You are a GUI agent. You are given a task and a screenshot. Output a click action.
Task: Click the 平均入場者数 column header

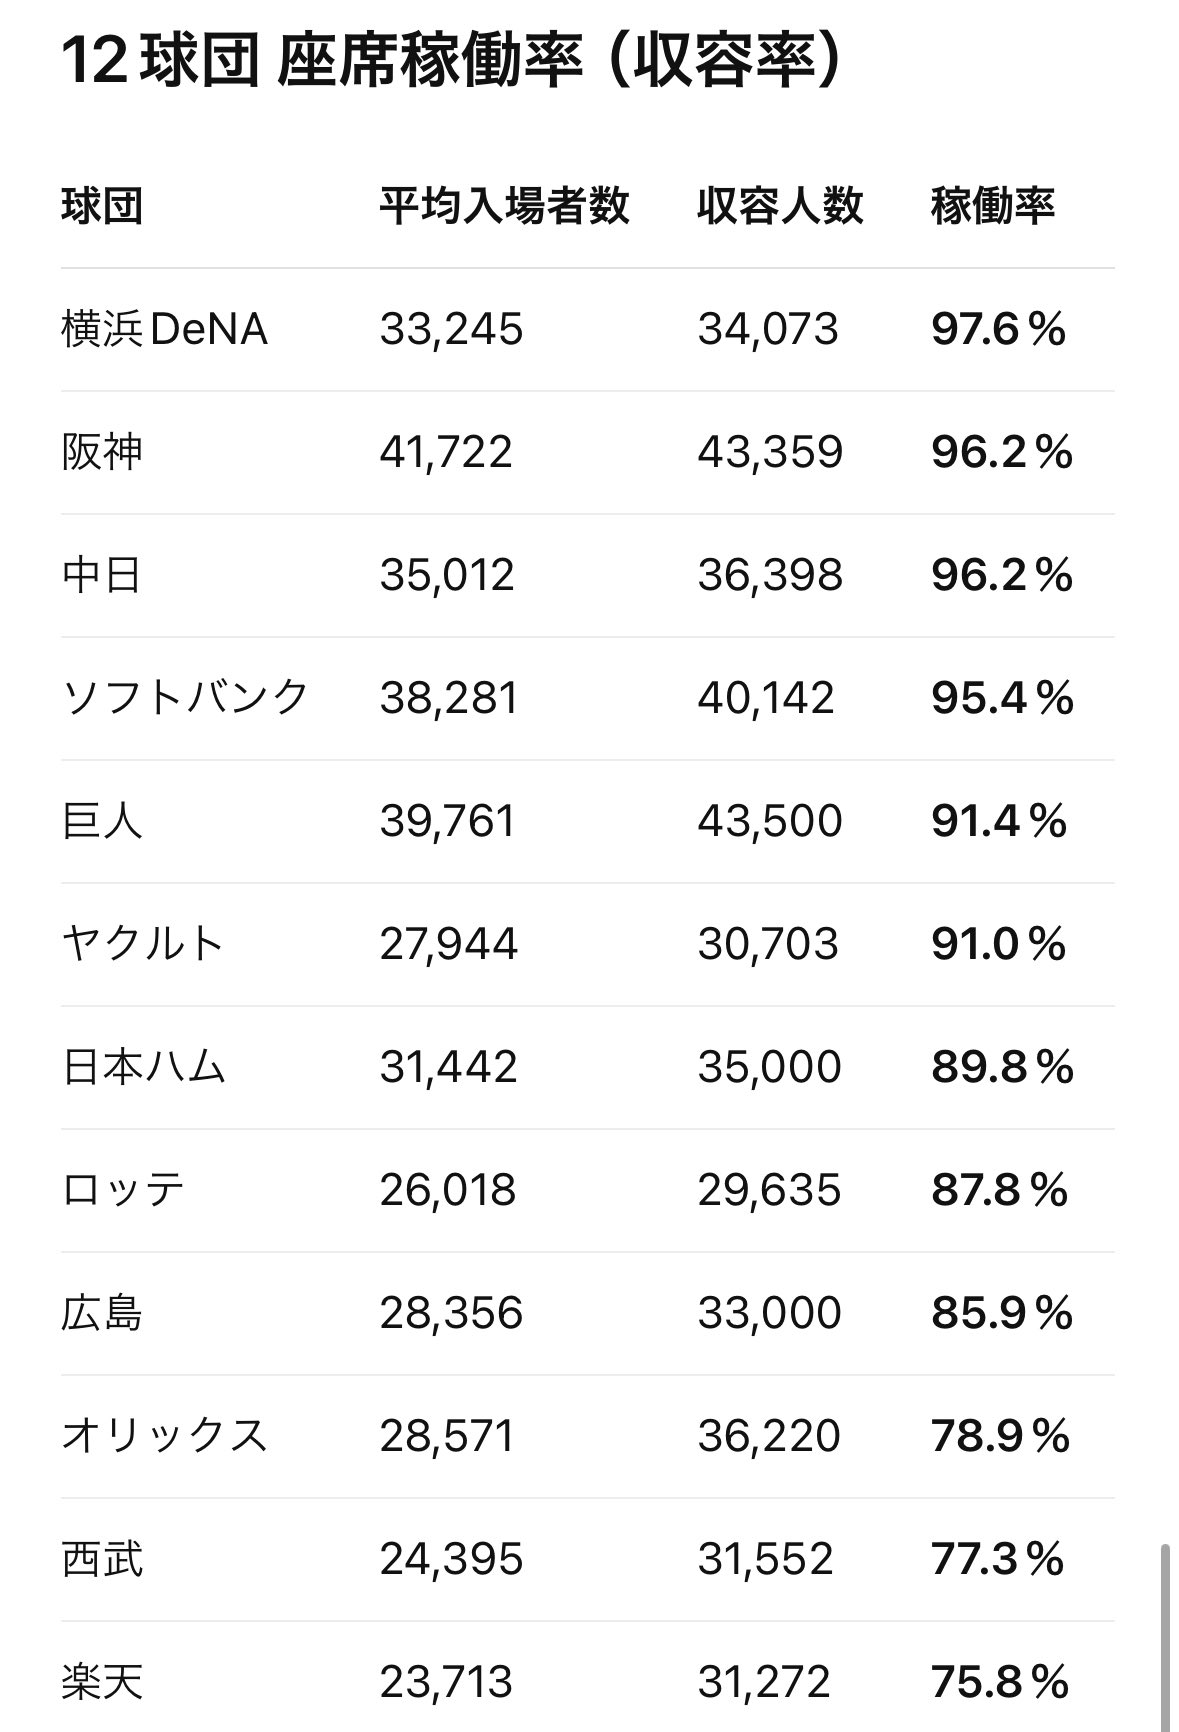point(504,206)
